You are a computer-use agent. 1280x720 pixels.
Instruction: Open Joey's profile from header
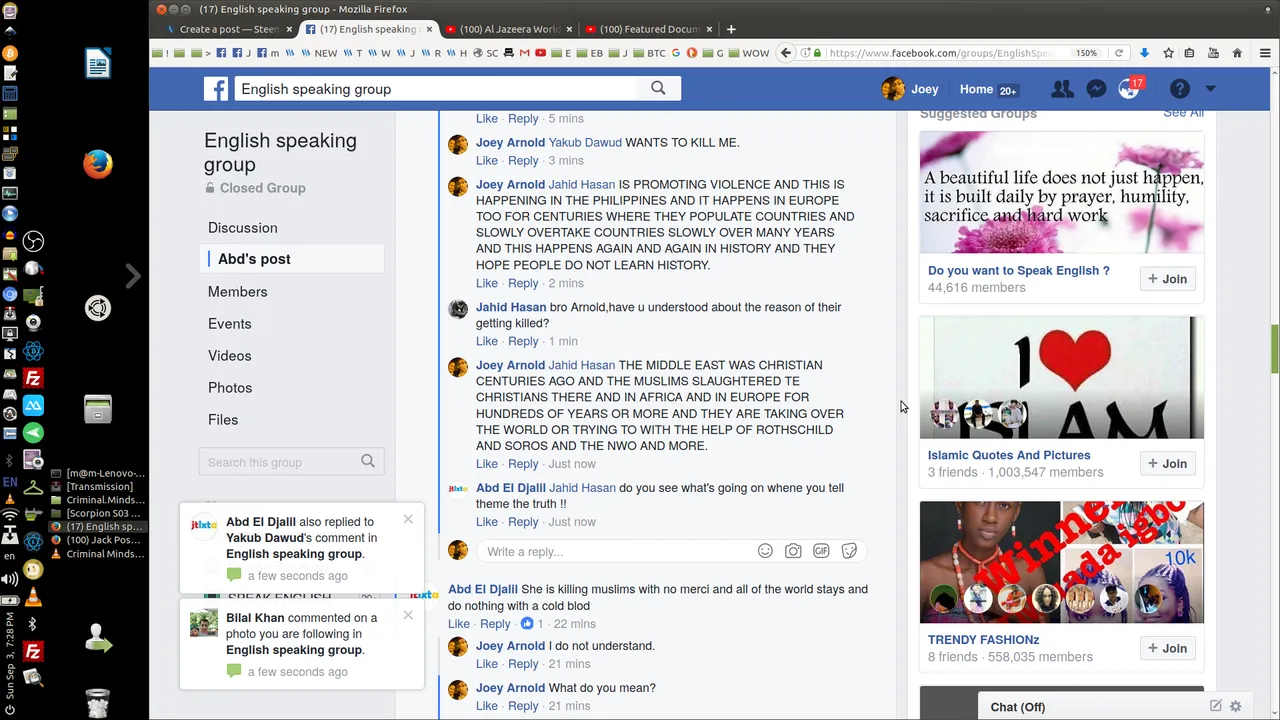(910, 89)
